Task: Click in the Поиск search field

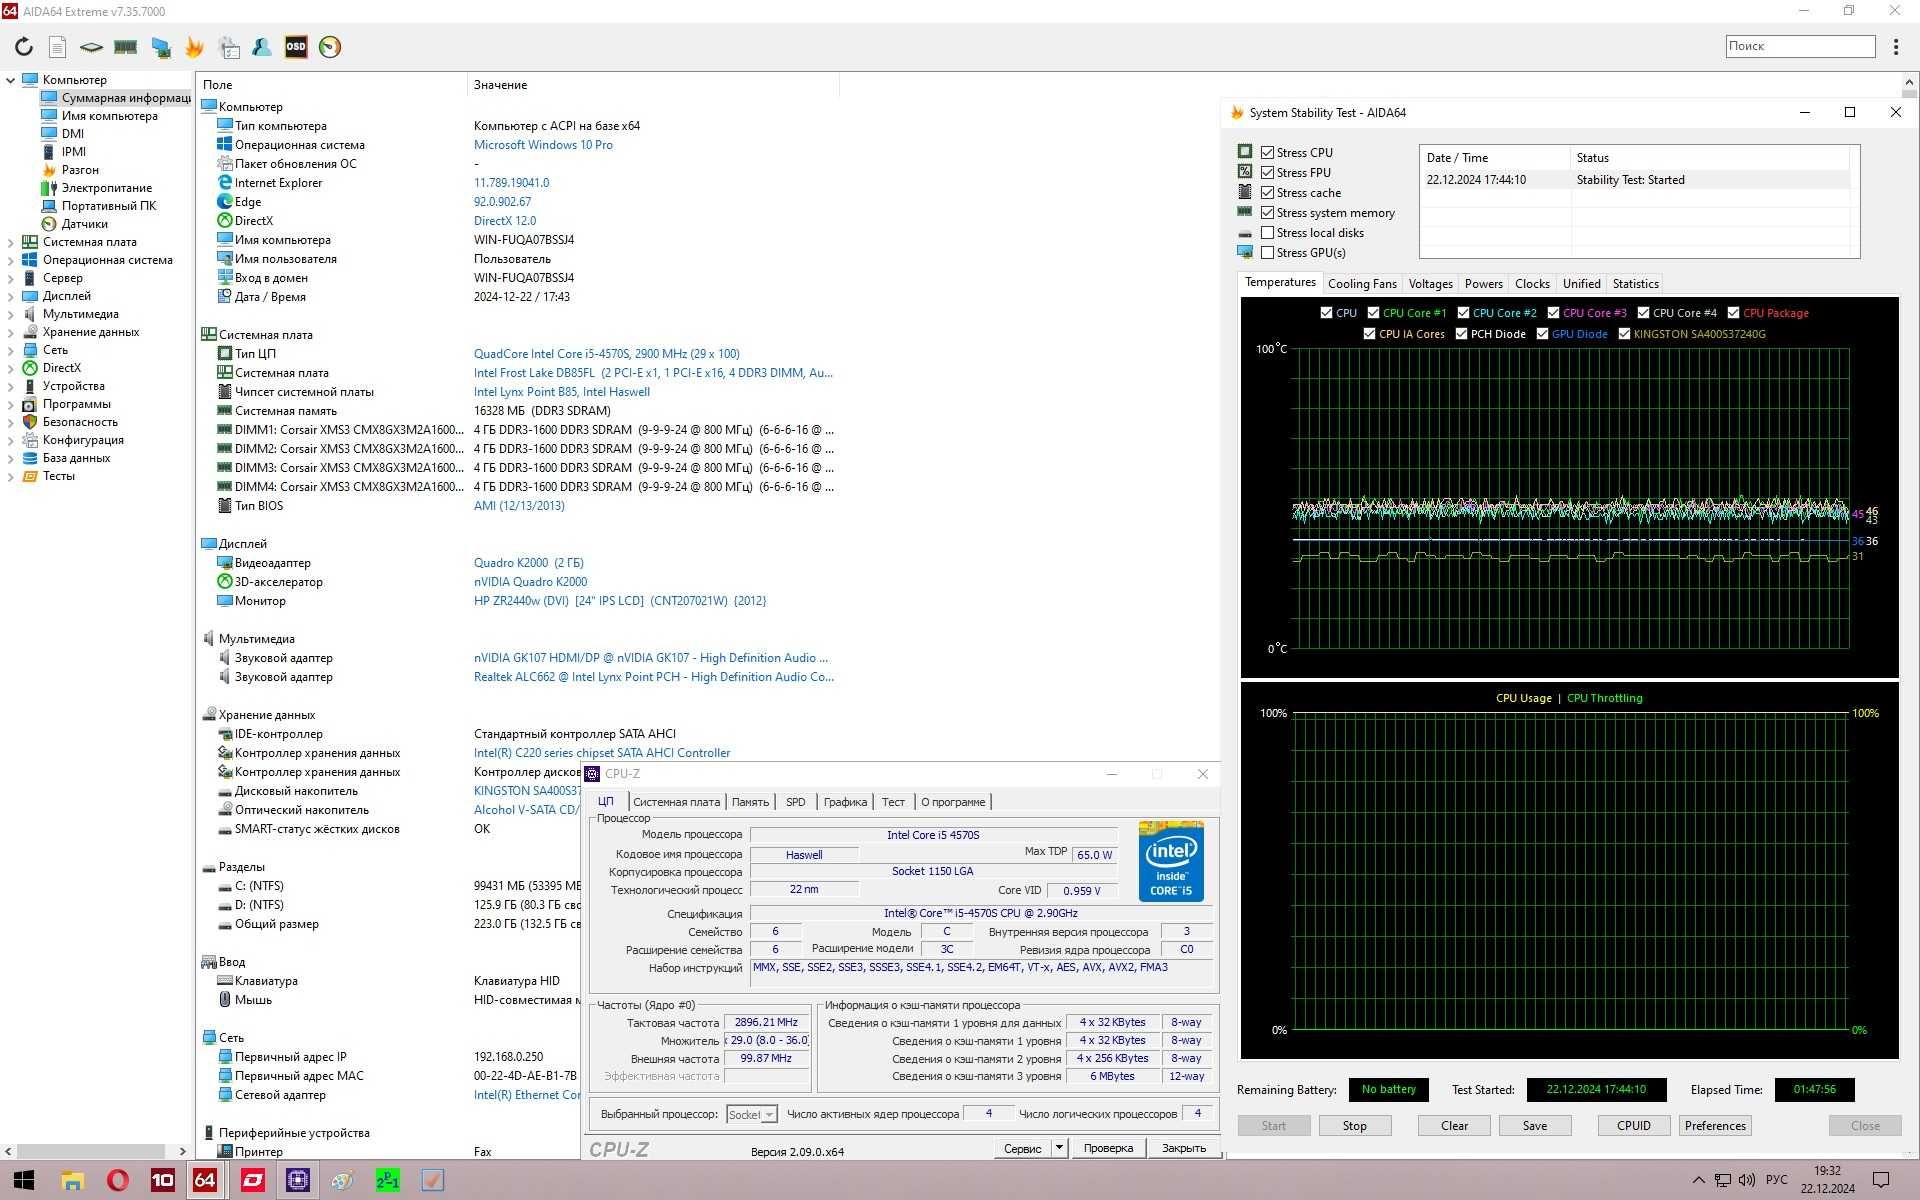Action: 1800,46
